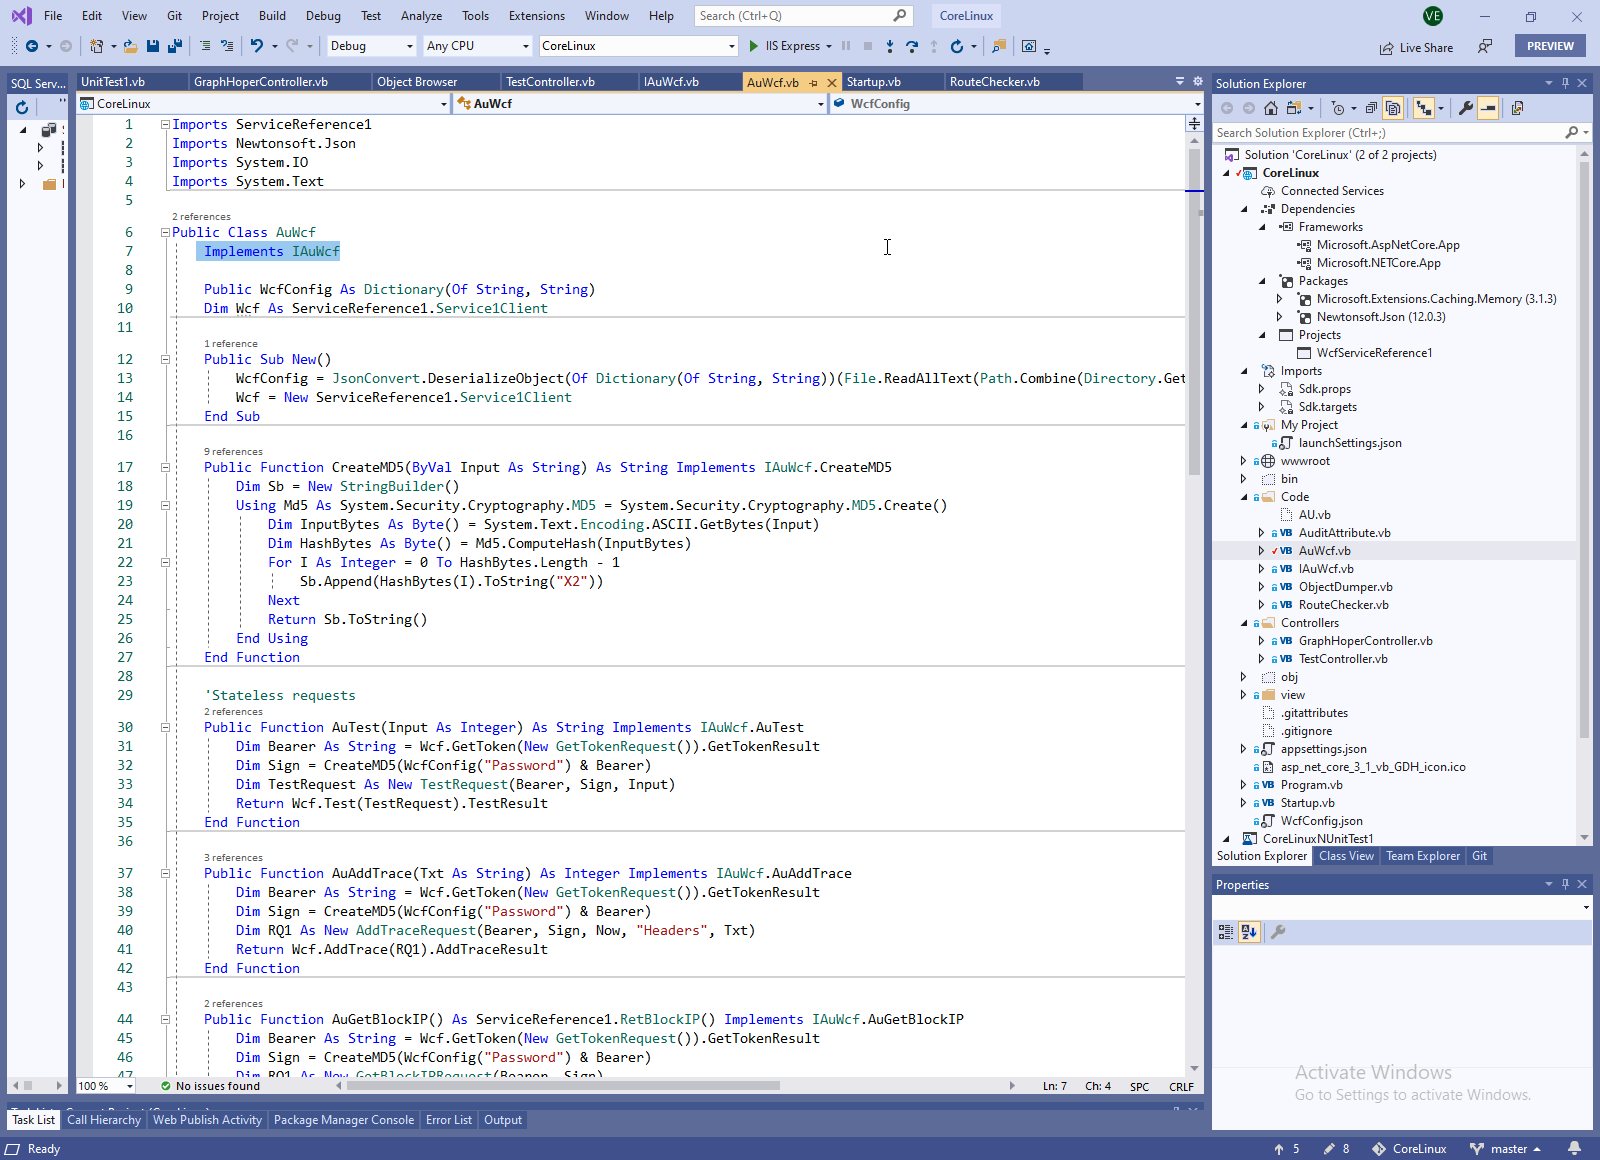This screenshot has height=1160, width=1600.
Task: Toggle Preview Selected Items in Solution Explorer
Action: click(x=1488, y=108)
